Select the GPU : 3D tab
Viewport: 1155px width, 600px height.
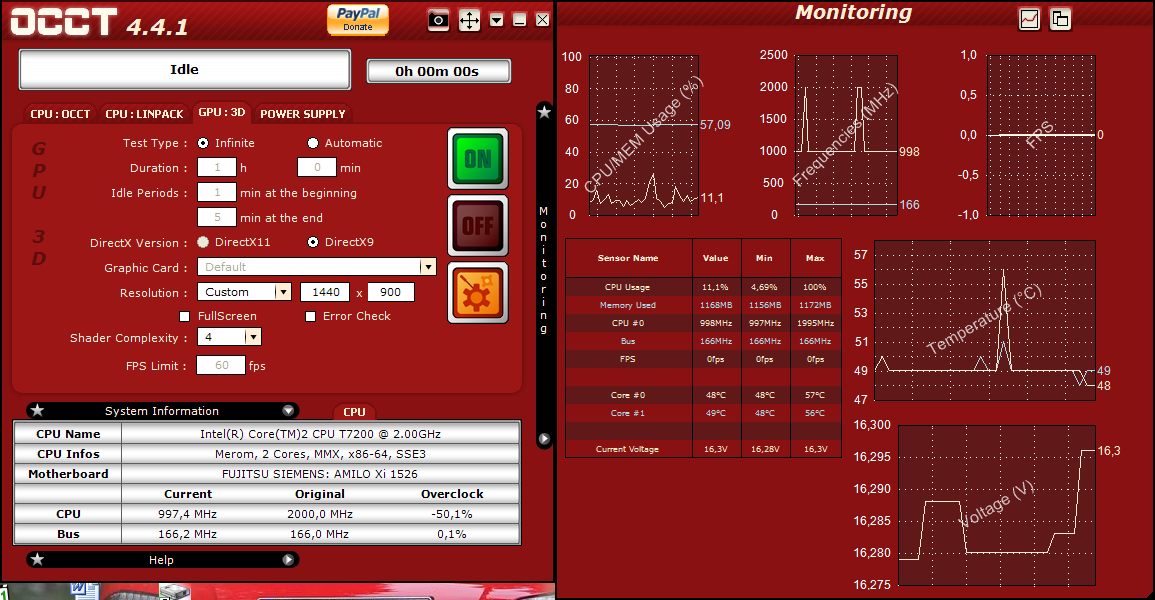pyautogui.click(x=222, y=113)
